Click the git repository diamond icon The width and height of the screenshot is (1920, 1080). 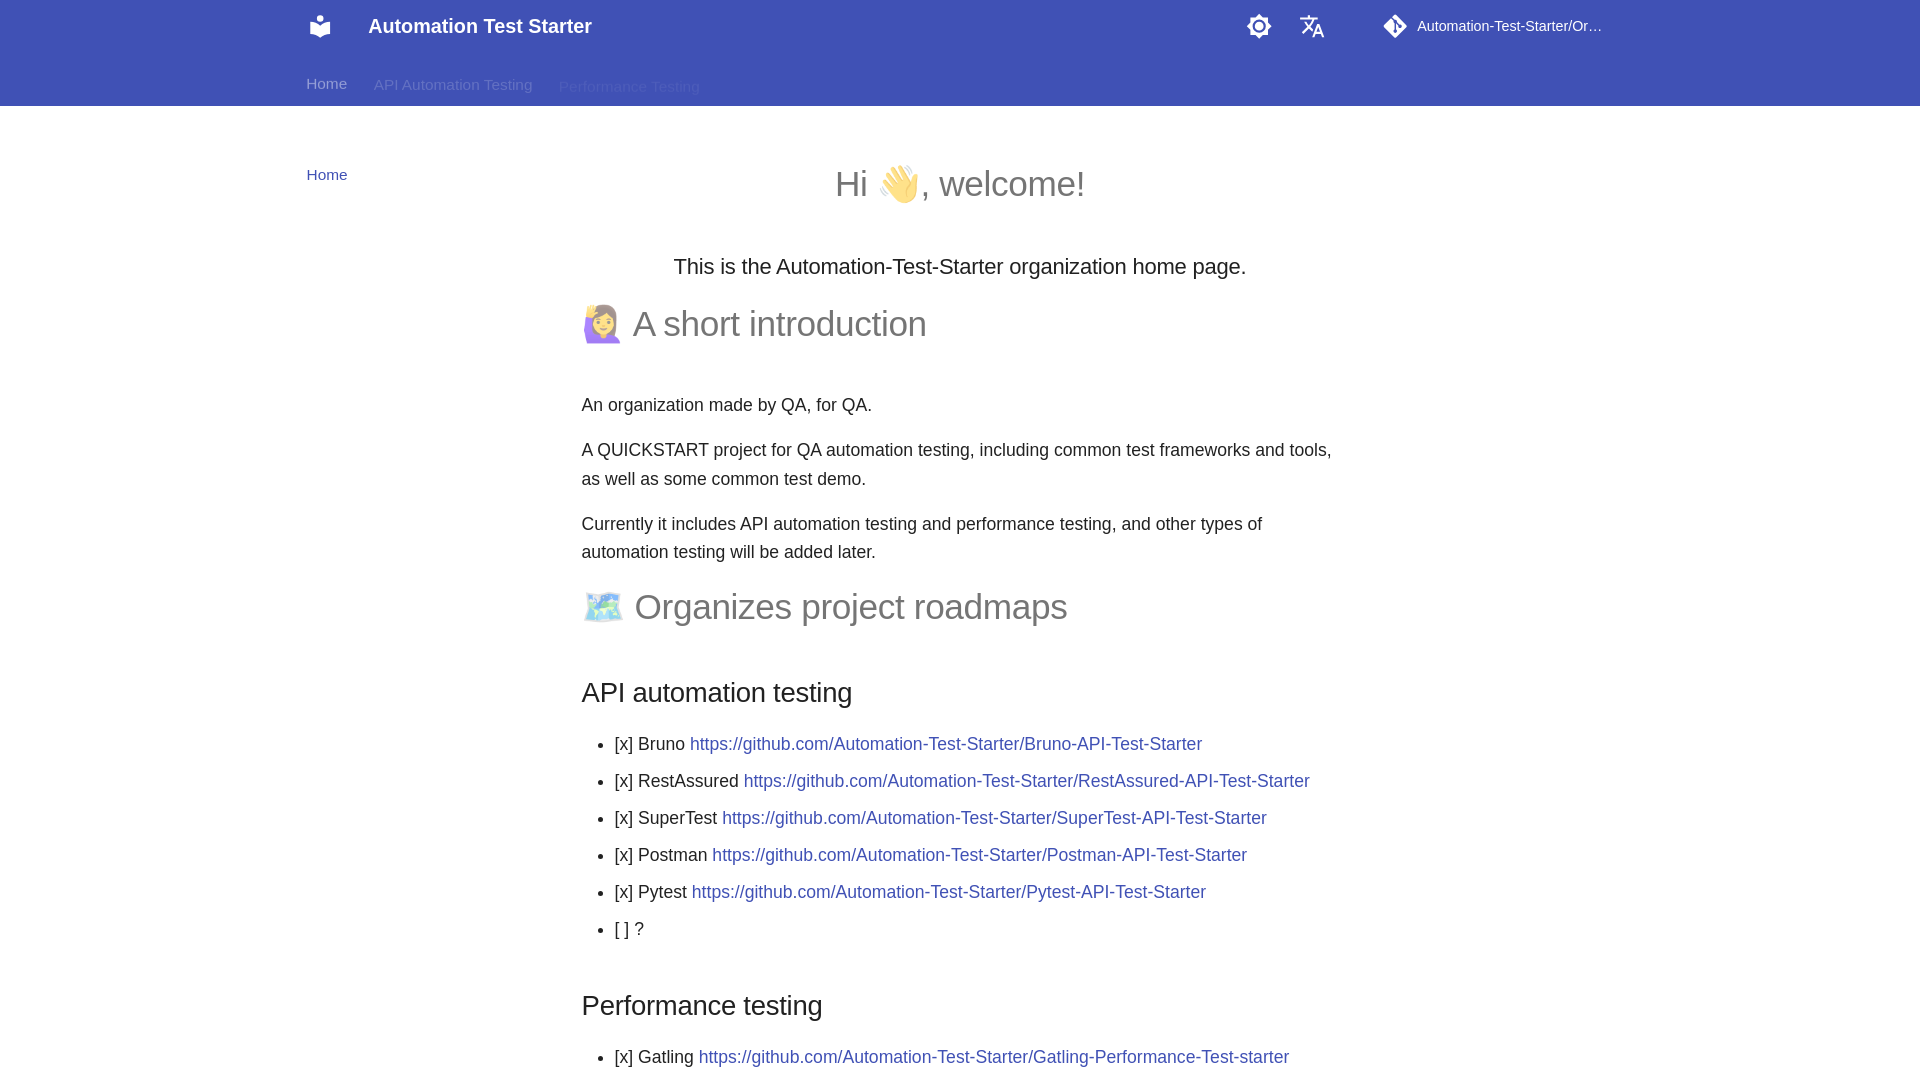[x=1395, y=26]
